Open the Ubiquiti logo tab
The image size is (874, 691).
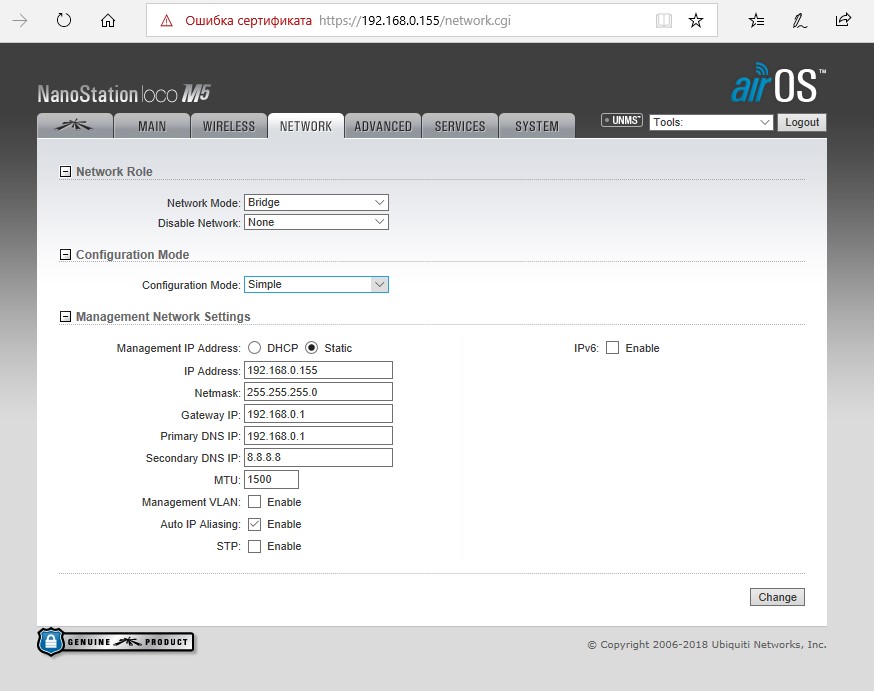point(75,126)
